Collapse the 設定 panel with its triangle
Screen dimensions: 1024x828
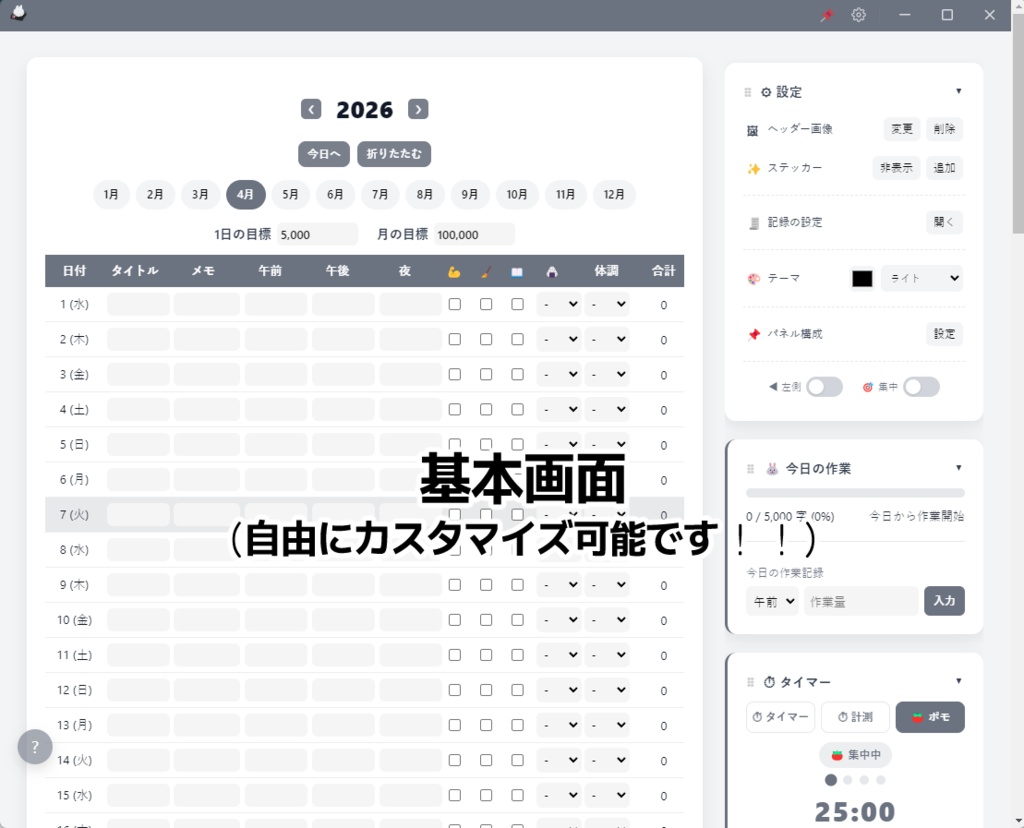click(x=958, y=90)
